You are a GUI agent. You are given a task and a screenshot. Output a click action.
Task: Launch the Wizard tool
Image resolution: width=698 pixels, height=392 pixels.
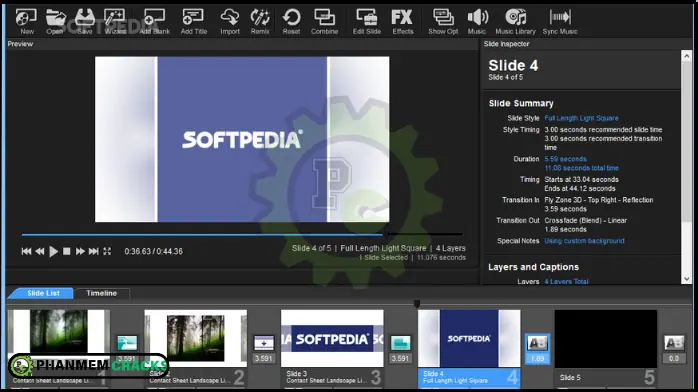(x=115, y=21)
